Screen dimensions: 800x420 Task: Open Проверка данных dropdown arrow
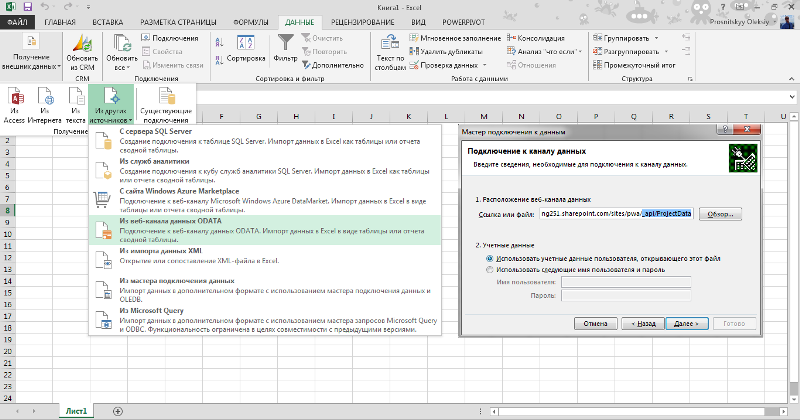(484, 65)
